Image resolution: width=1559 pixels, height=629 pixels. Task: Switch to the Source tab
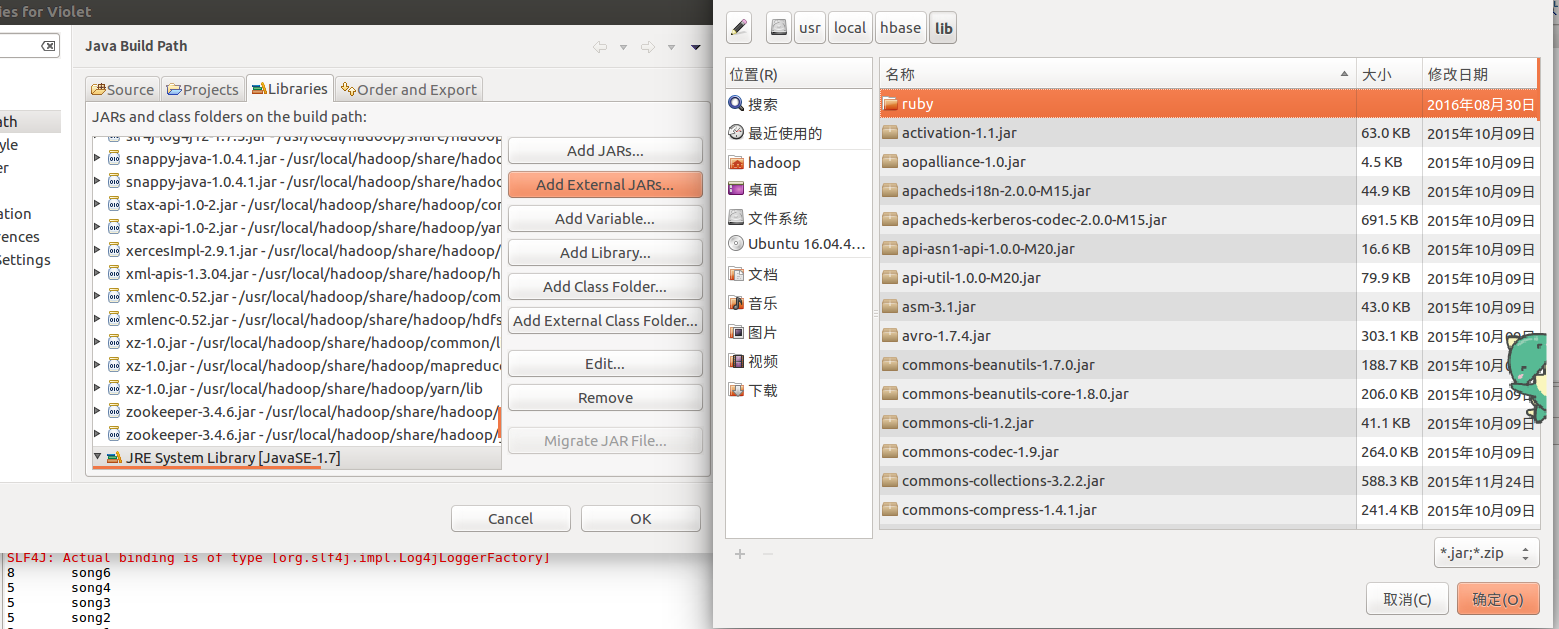click(x=121, y=88)
